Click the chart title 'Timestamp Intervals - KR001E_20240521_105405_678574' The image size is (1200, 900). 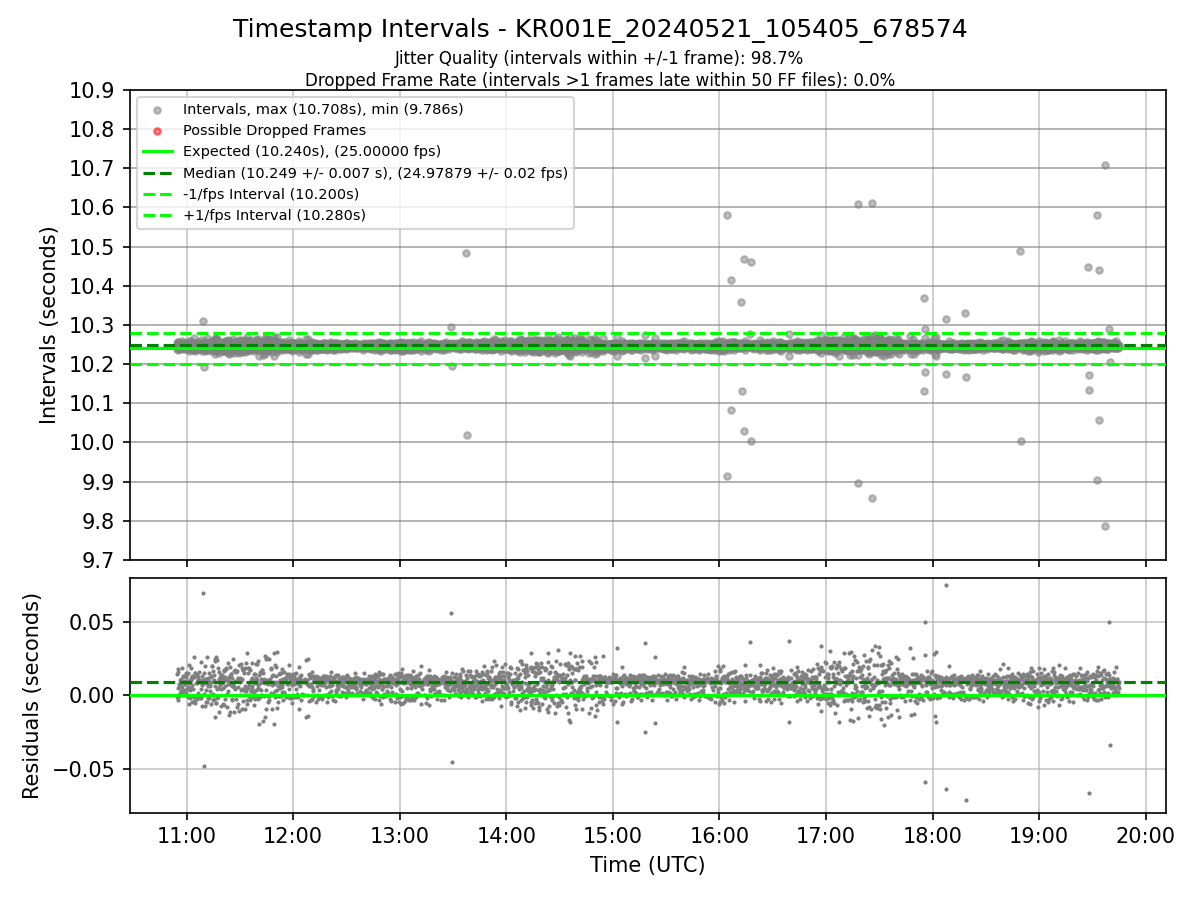(600, 29)
